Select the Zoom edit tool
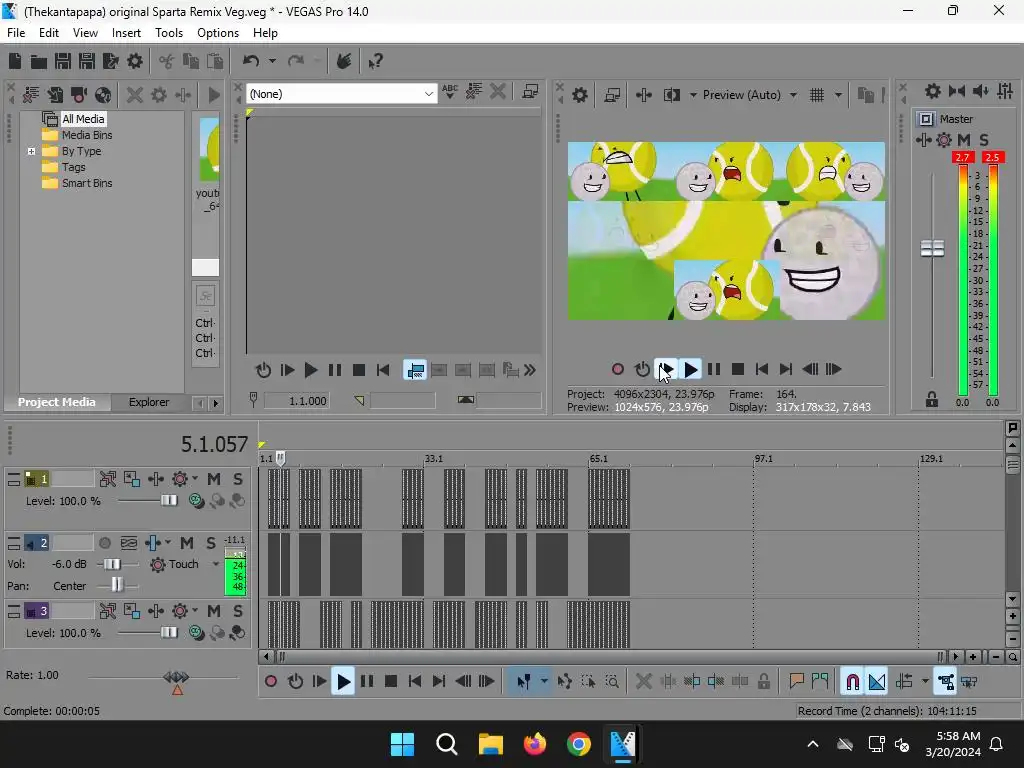The image size is (1024, 768). 612,682
